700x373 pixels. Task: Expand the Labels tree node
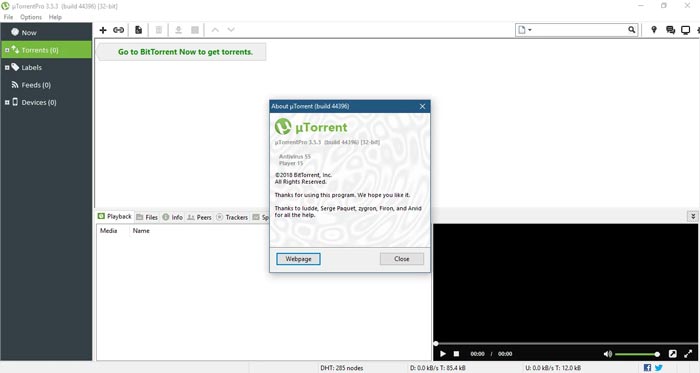(x=7, y=67)
